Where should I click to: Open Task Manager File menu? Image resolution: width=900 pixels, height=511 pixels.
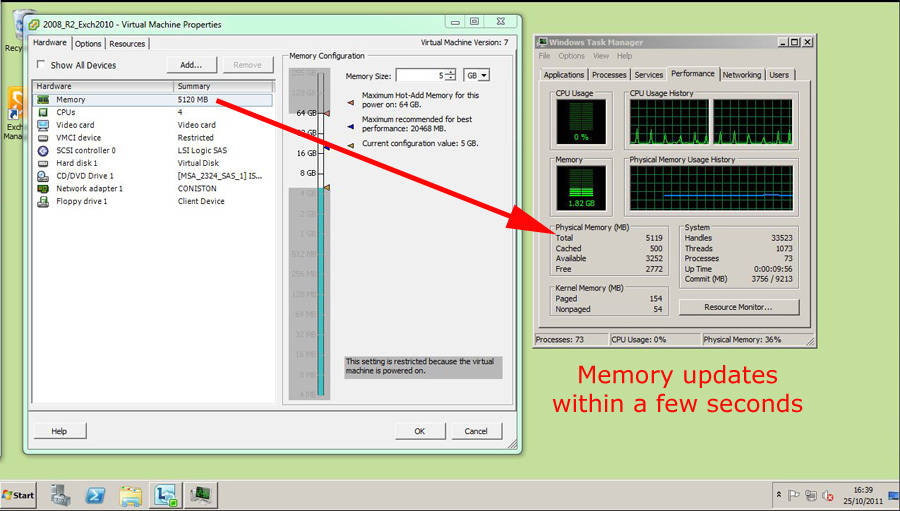coord(544,56)
